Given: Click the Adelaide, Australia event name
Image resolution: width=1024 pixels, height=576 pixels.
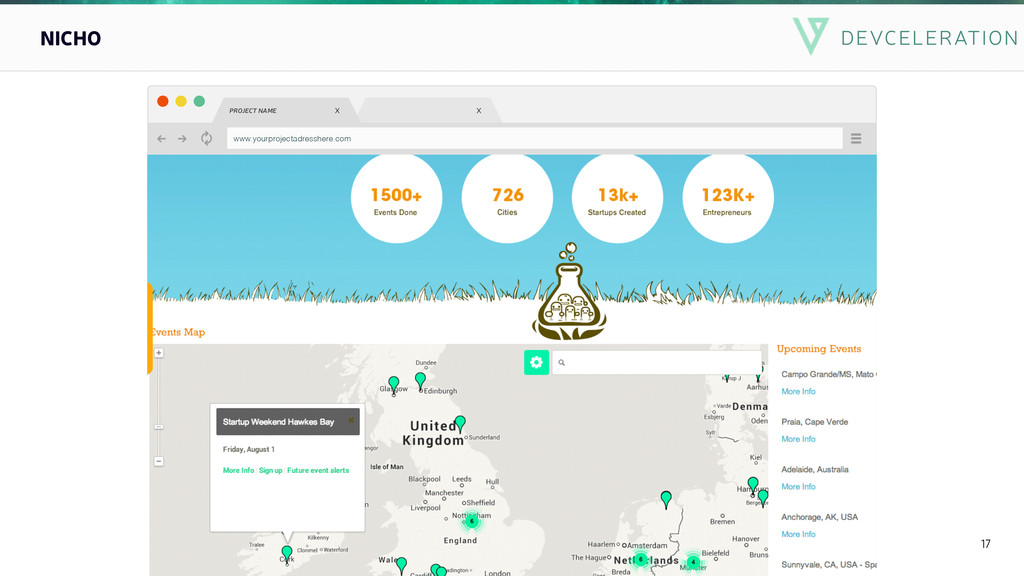Looking at the screenshot, I should tap(815, 470).
